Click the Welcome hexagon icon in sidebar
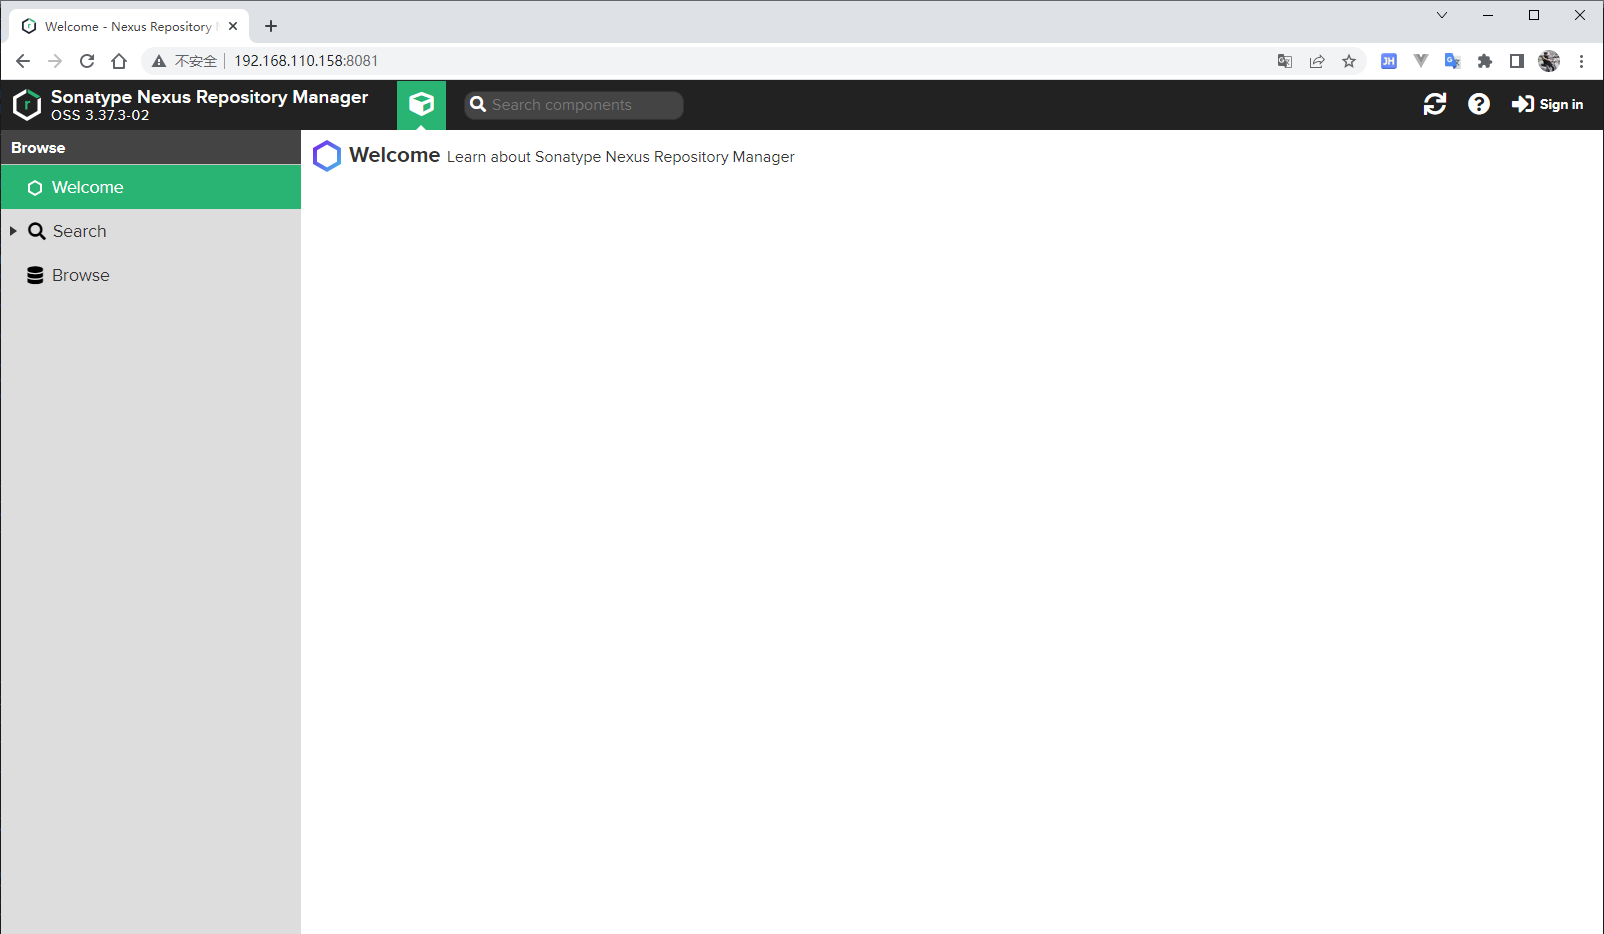The image size is (1604, 934). [35, 187]
